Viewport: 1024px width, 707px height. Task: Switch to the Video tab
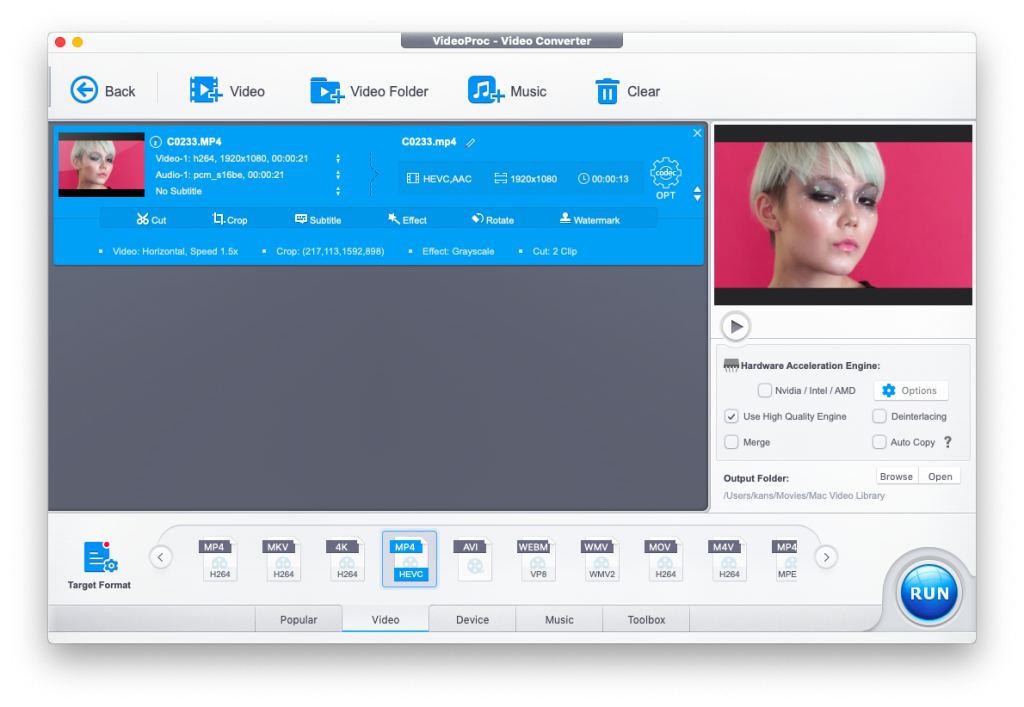click(385, 620)
